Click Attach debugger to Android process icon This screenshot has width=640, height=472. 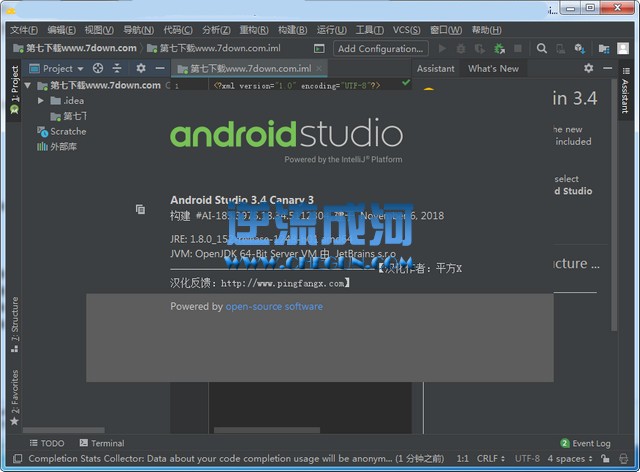point(499,49)
